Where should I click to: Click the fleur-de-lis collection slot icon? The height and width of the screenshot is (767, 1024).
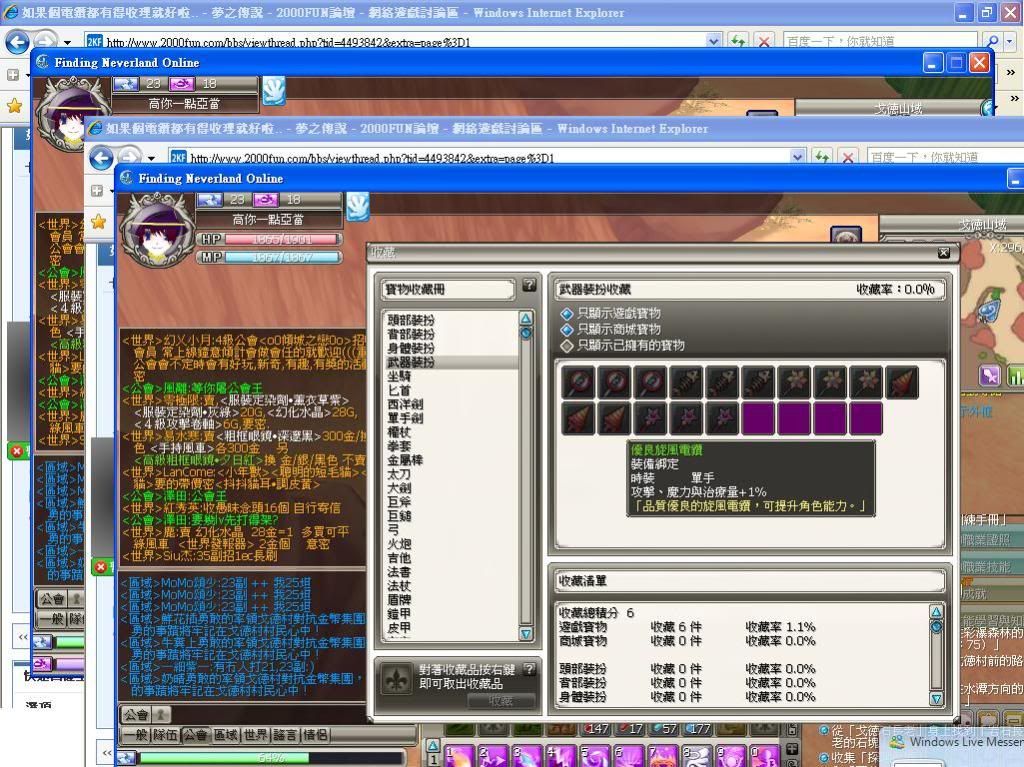click(x=396, y=679)
